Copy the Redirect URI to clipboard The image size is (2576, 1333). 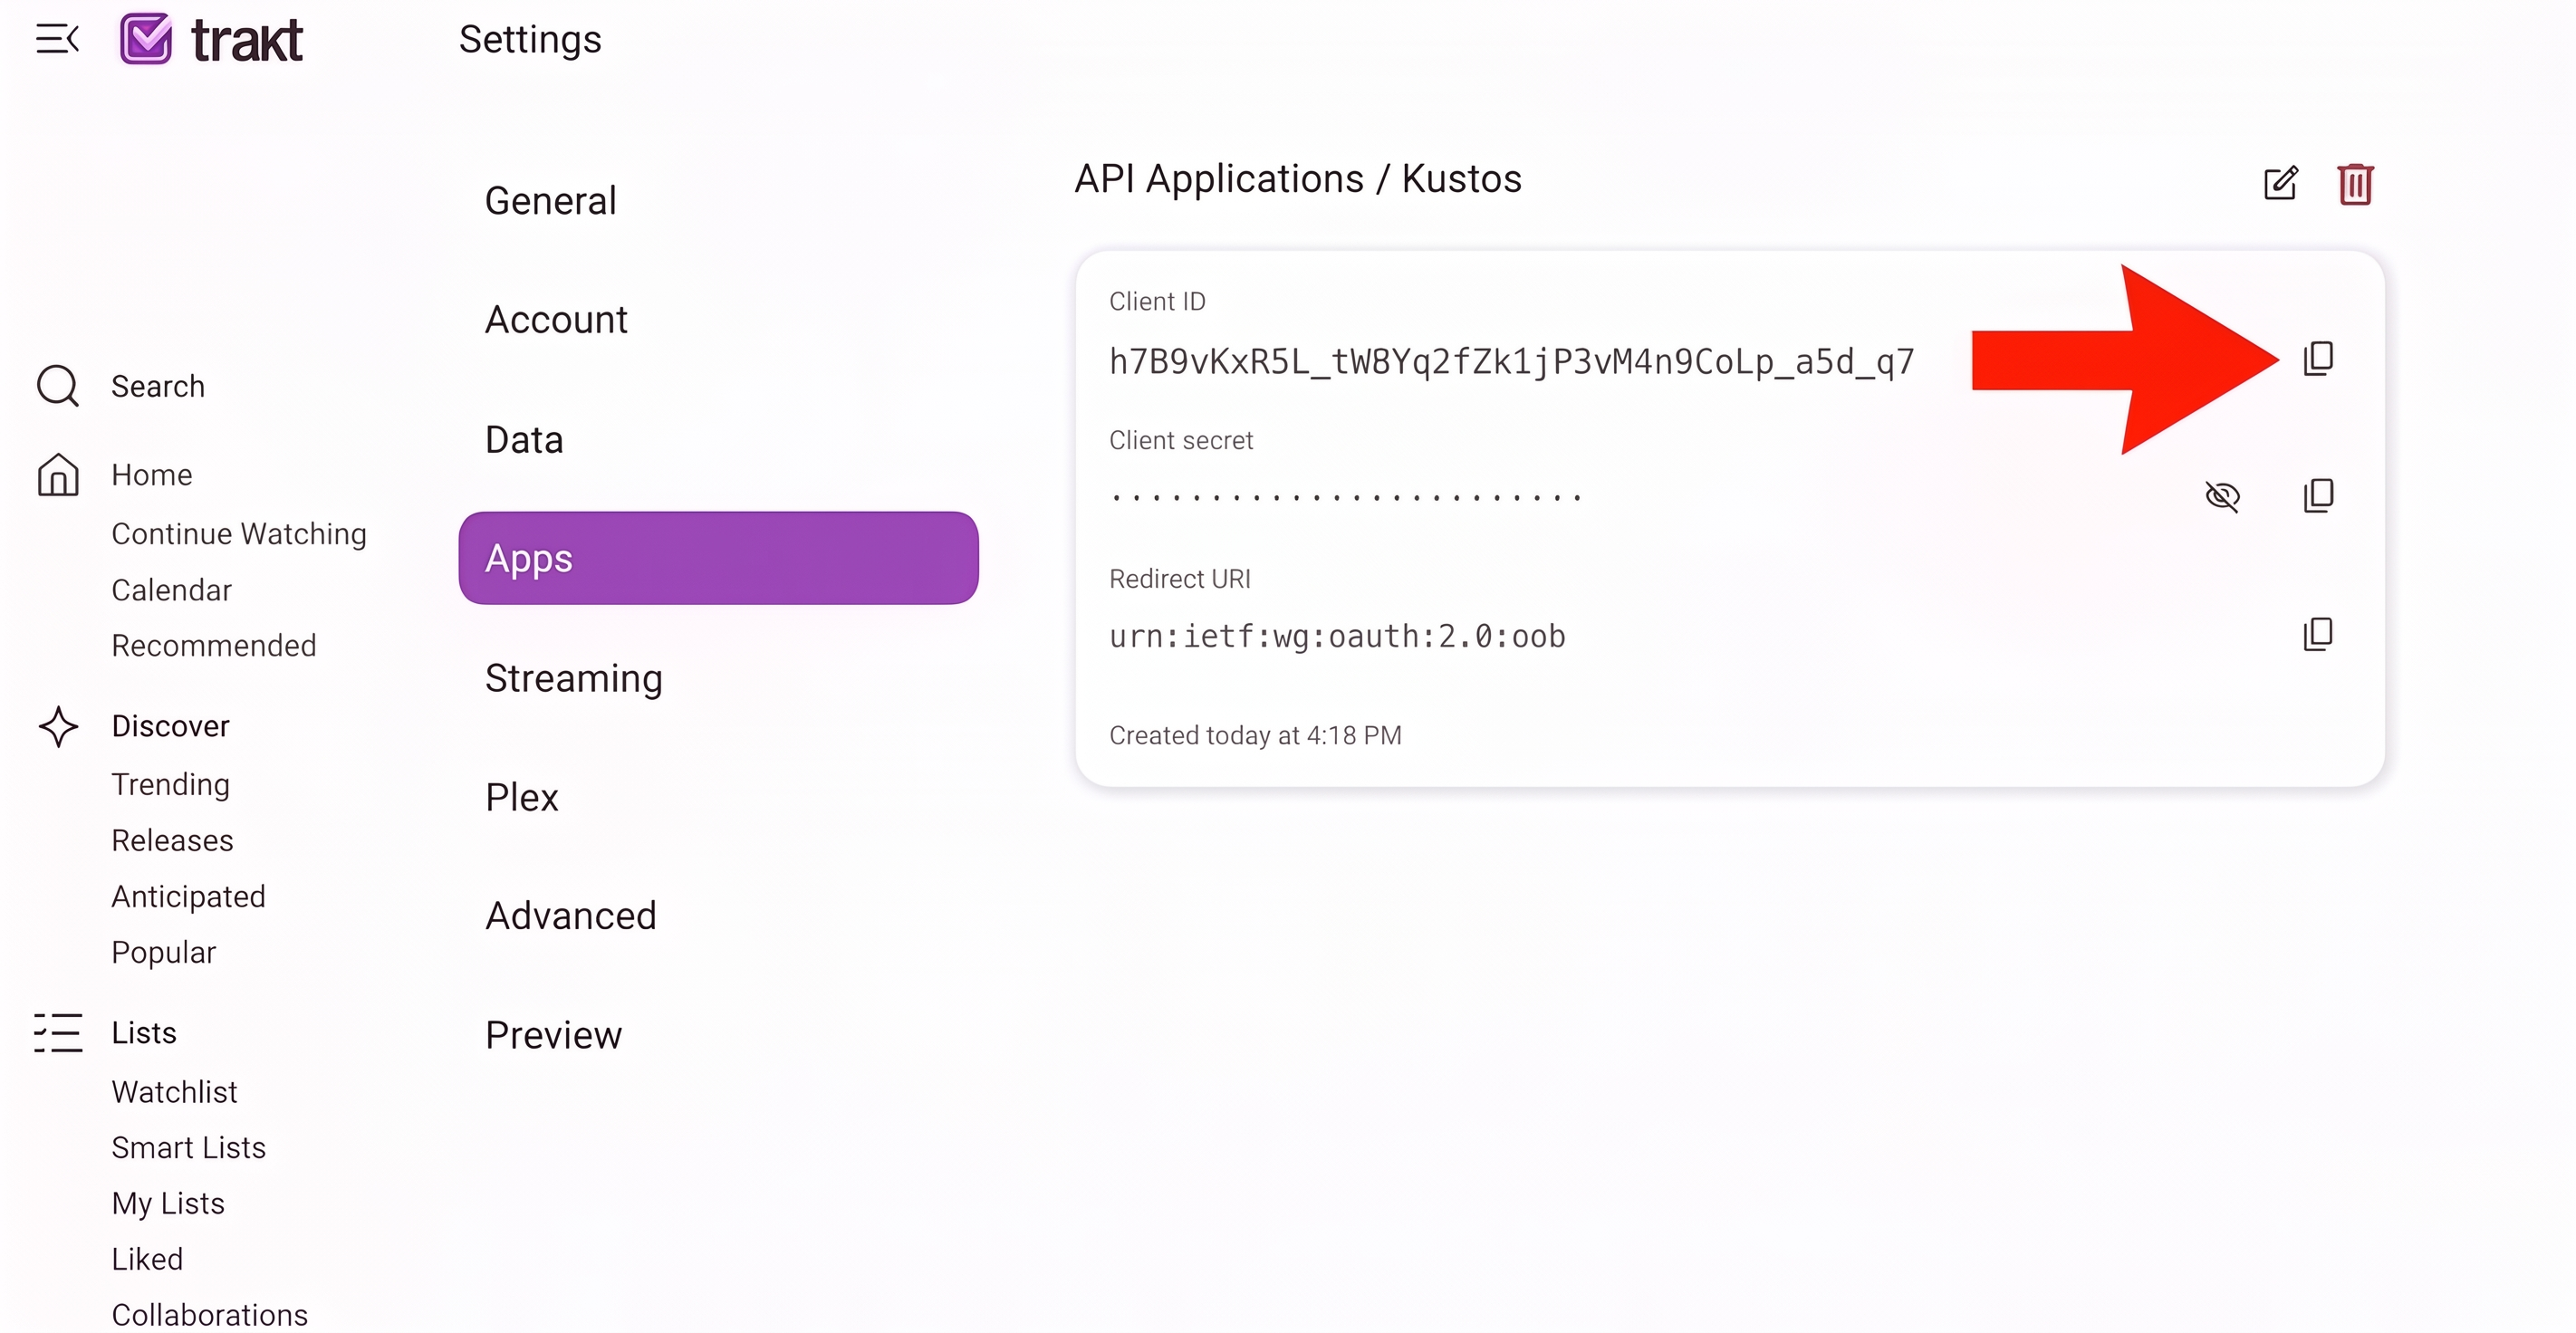coord(2318,634)
